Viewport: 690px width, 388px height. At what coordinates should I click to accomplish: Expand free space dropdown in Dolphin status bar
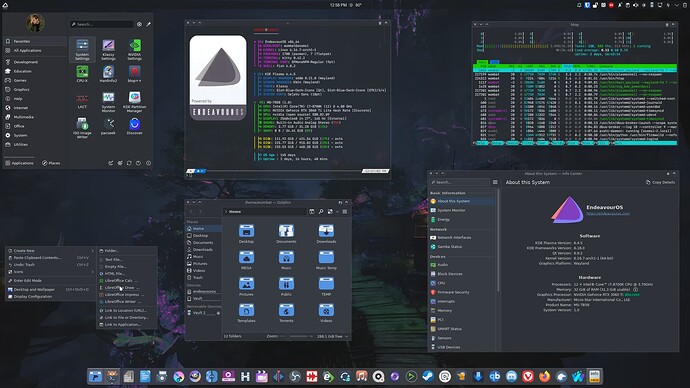coord(346,336)
